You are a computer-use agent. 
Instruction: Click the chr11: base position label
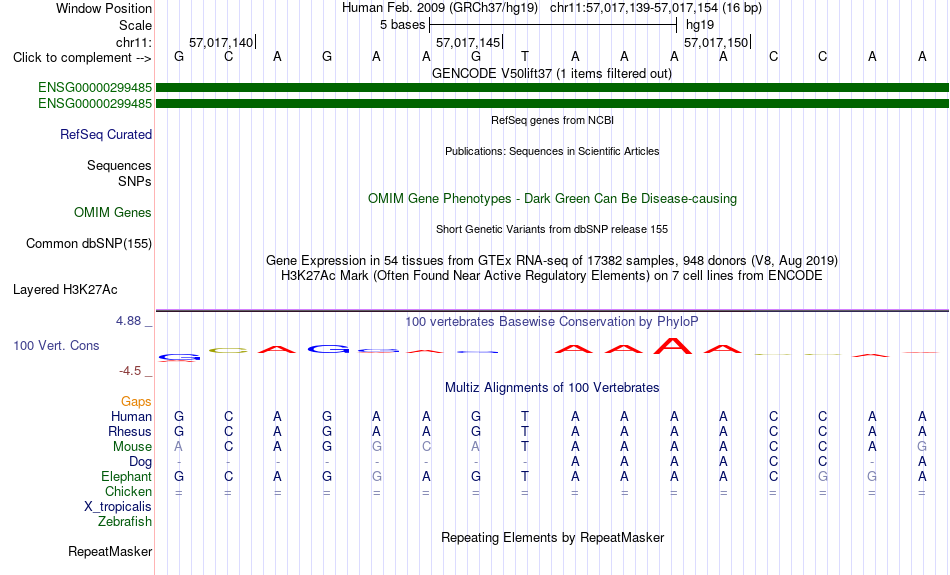(x=133, y=42)
